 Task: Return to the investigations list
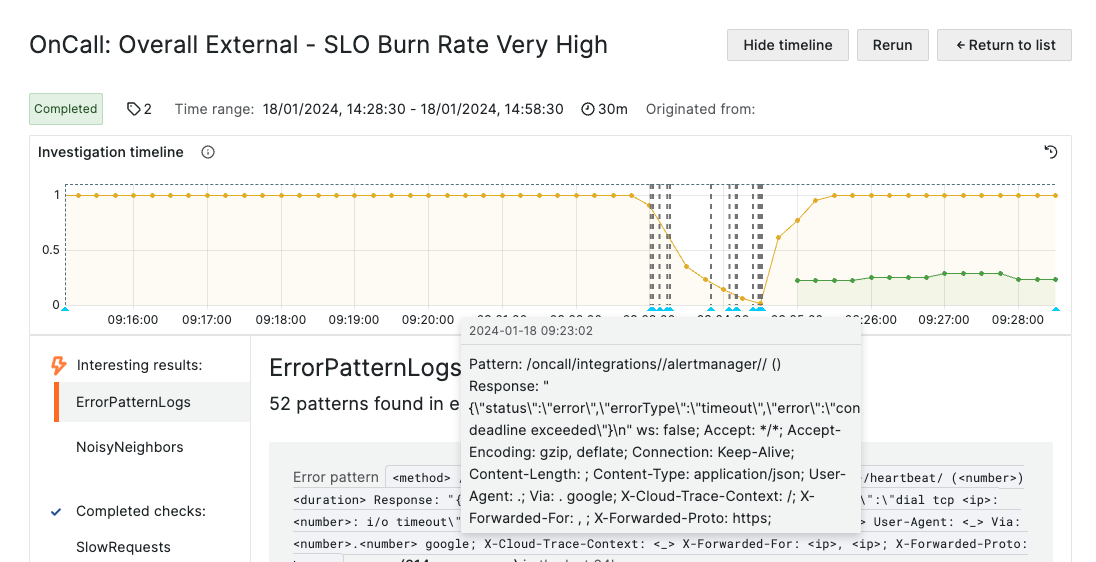[x=1003, y=45]
